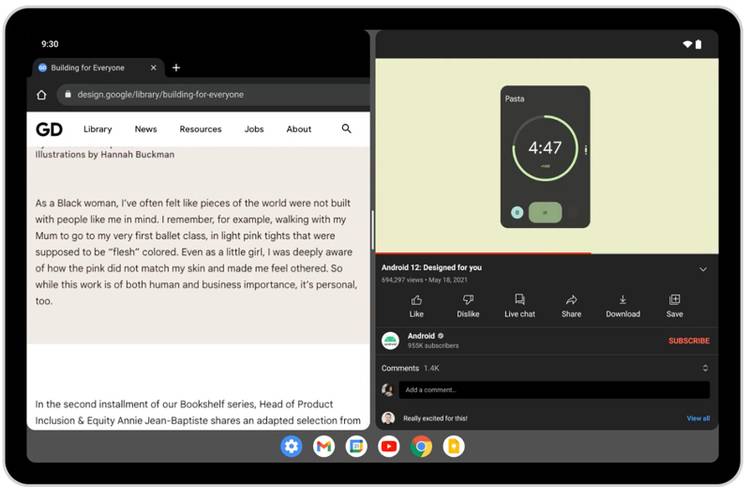Click the Wi-Fi status icon

click(687, 45)
